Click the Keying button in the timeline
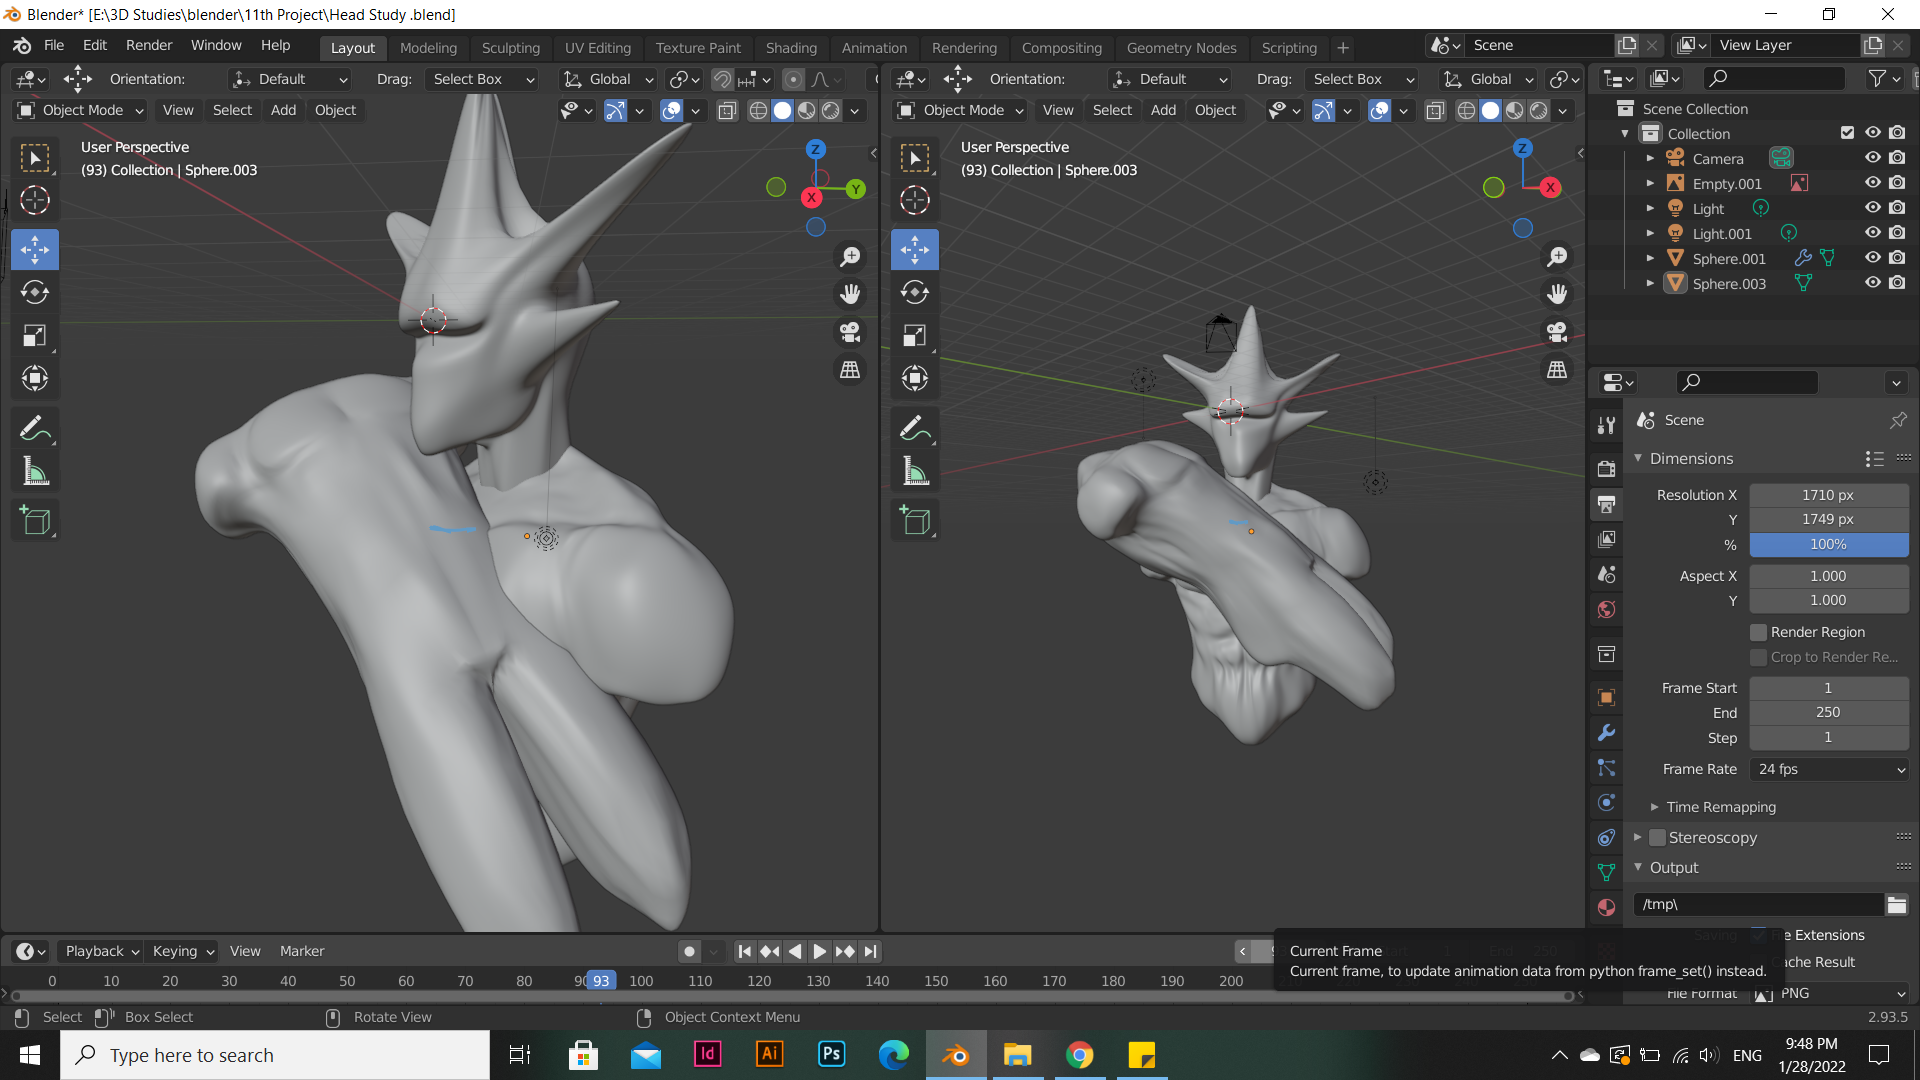This screenshot has width=1920, height=1080. point(183,951)
